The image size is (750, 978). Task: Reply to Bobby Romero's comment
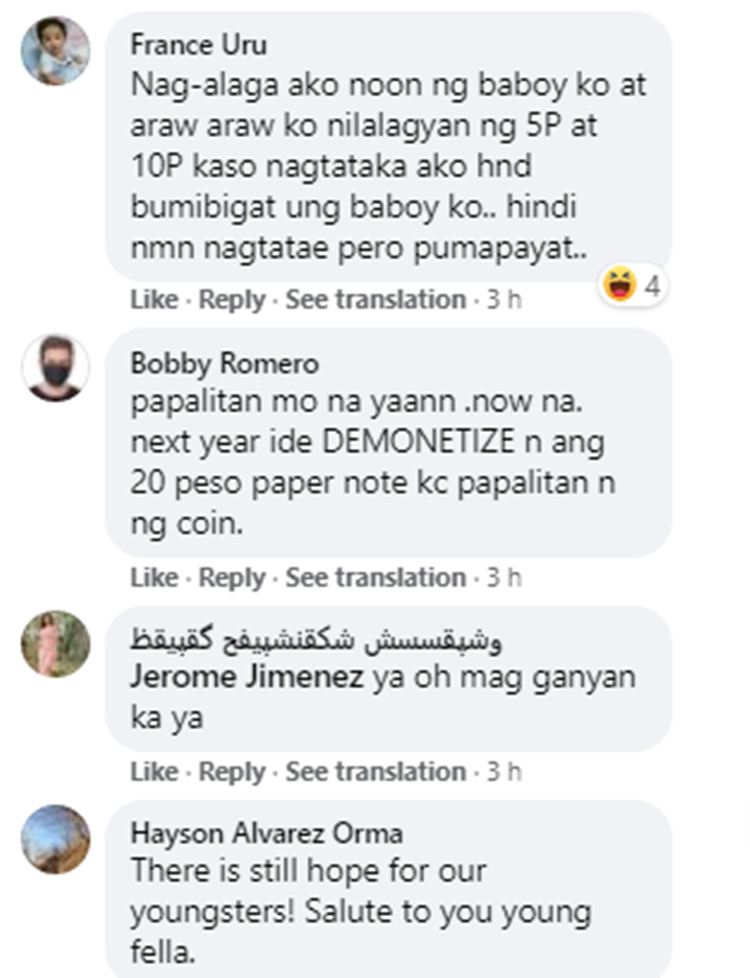(232, 578)
